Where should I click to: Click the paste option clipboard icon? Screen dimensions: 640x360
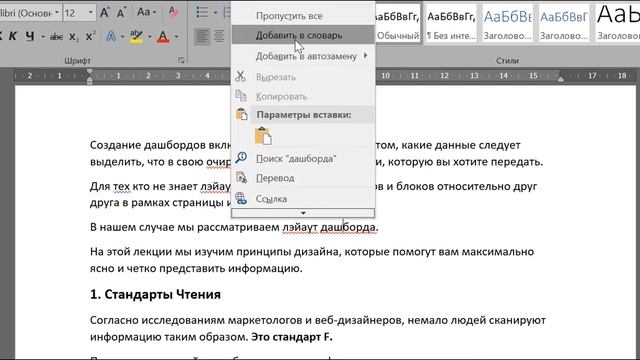(x=263, y=136)
